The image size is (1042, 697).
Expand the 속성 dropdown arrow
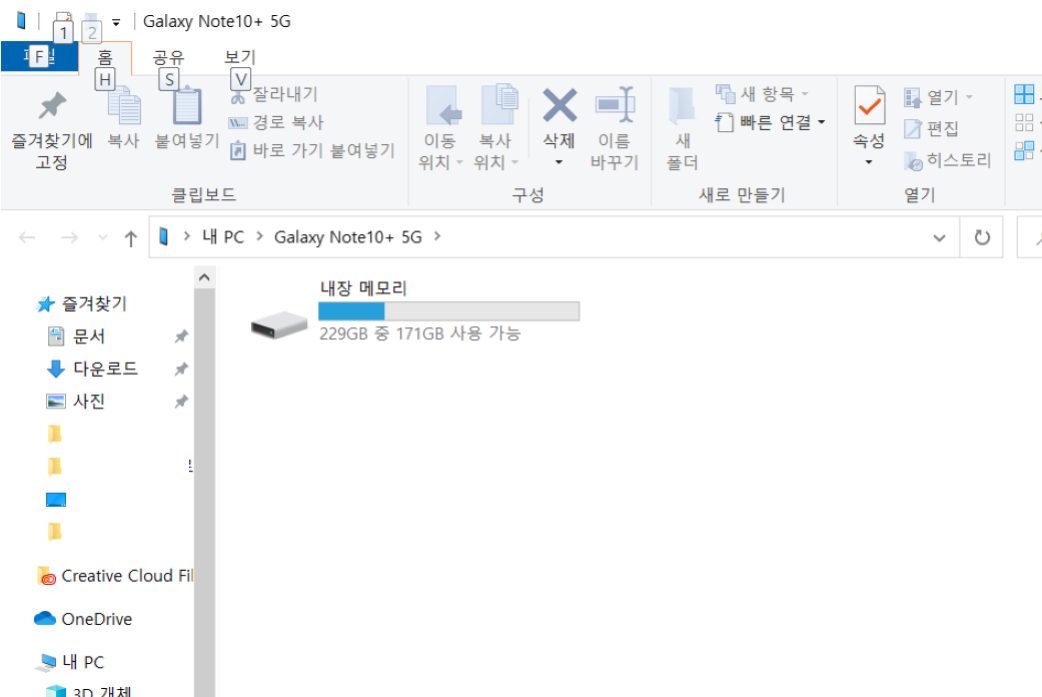point(869,162)
